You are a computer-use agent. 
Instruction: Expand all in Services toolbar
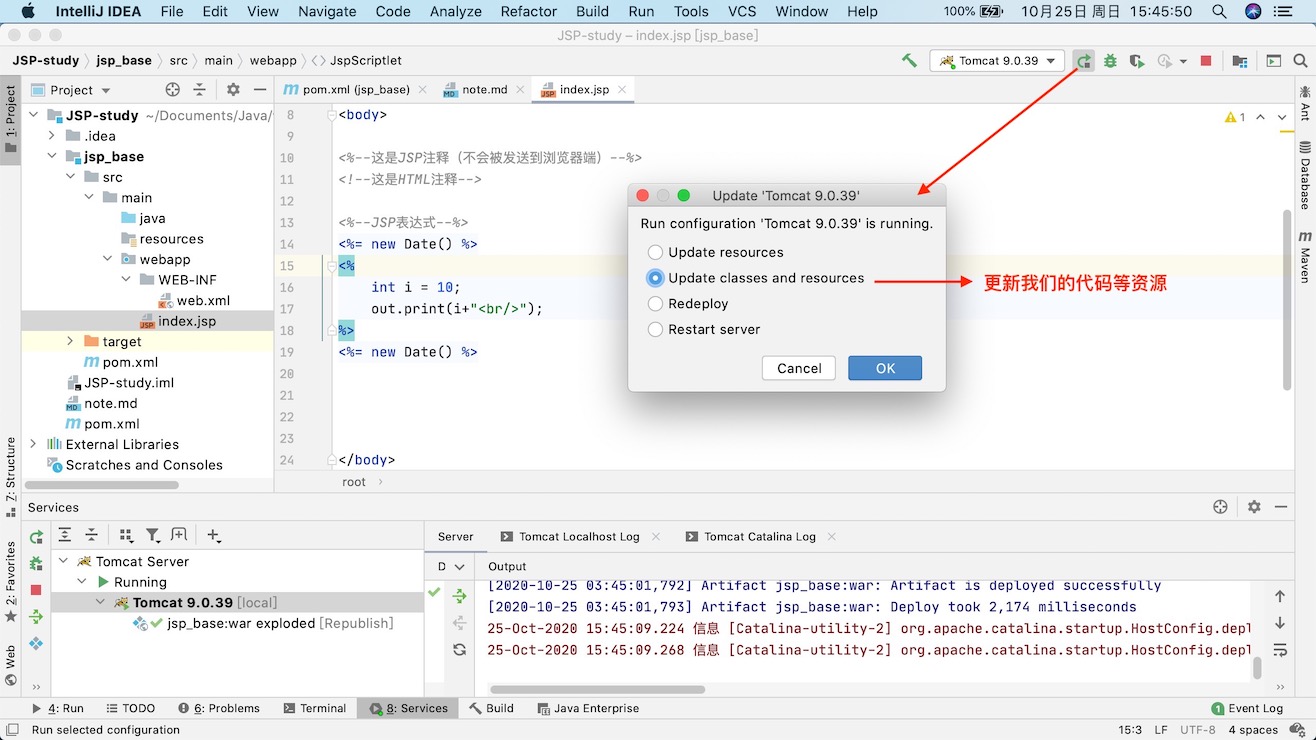pos(65,536)
